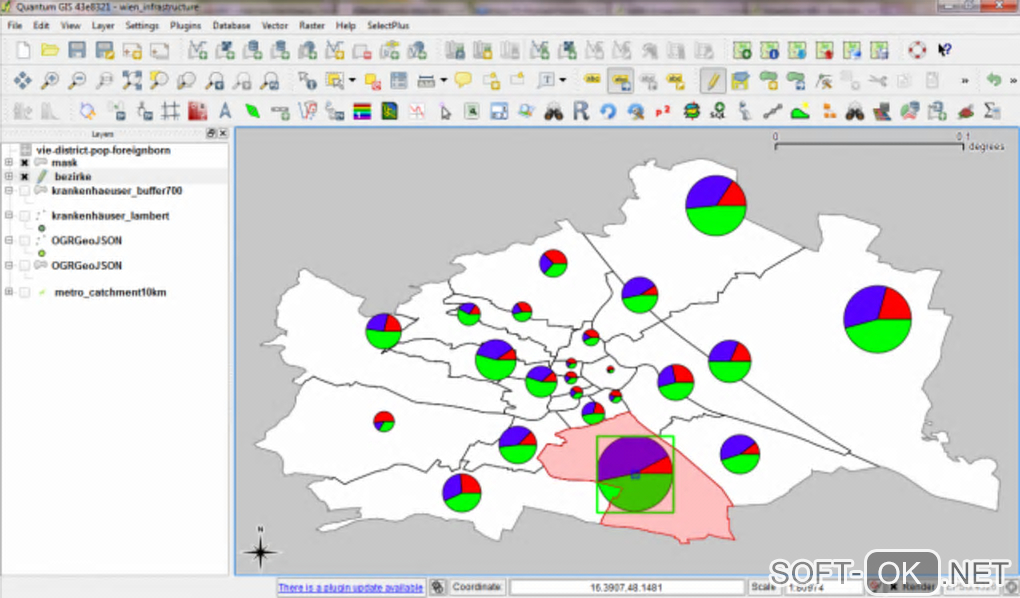Click the plugin update available link
Image resolution: width=1020 pixels, height=598 pixels.
pyautogui.click(x=350, y=588)
